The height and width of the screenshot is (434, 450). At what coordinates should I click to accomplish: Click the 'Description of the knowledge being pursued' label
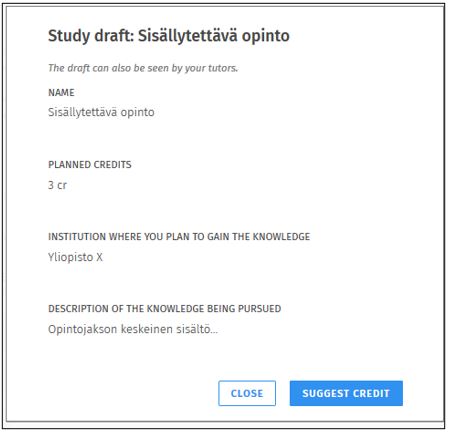tap(165, 308)
